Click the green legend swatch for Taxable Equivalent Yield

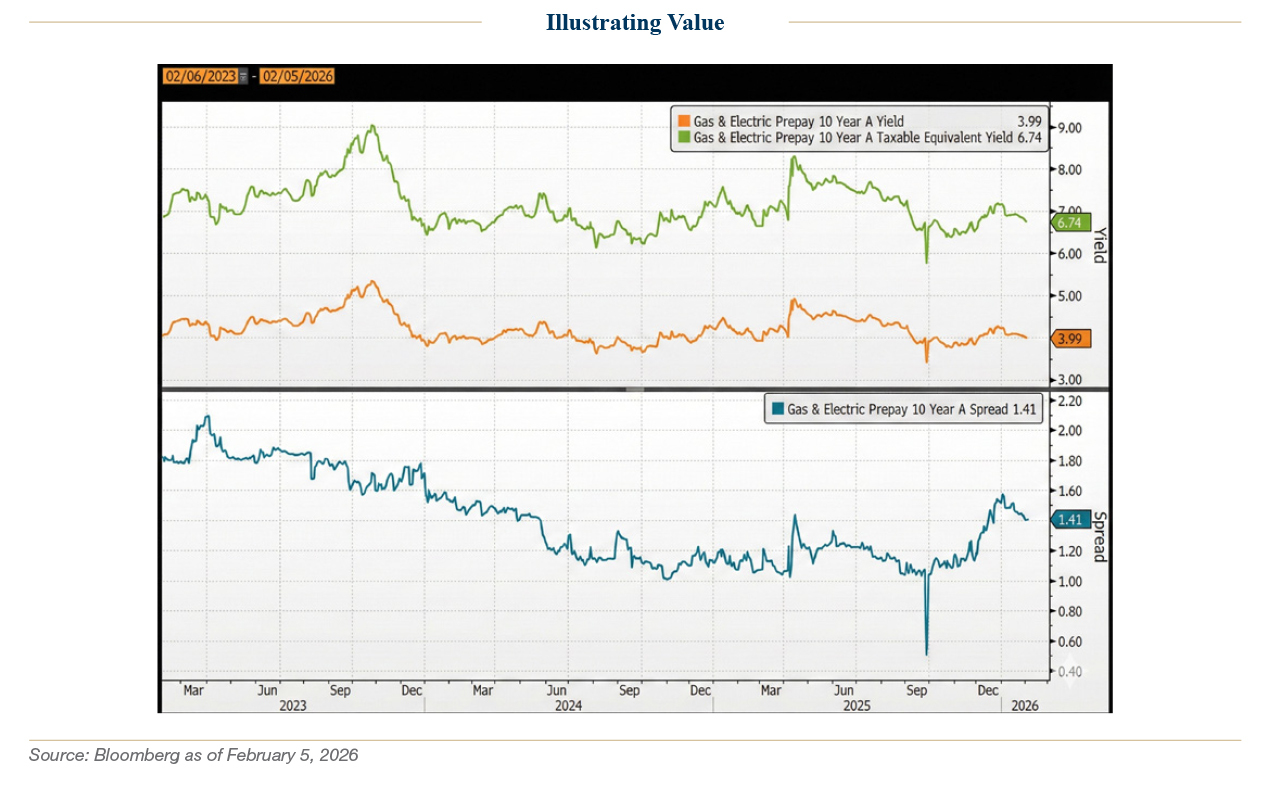(x=683, y=138)
